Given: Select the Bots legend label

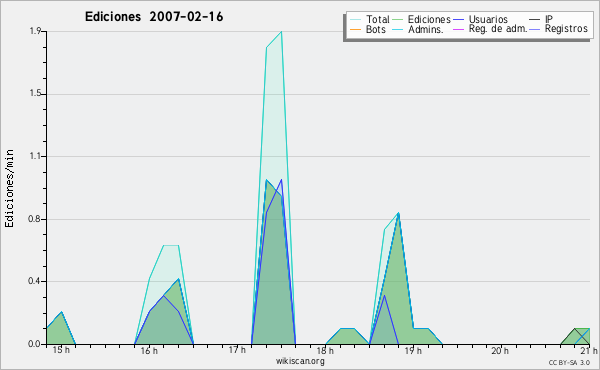Looking at the screenshot, I should pyautogui.click(x=376, y=29).
